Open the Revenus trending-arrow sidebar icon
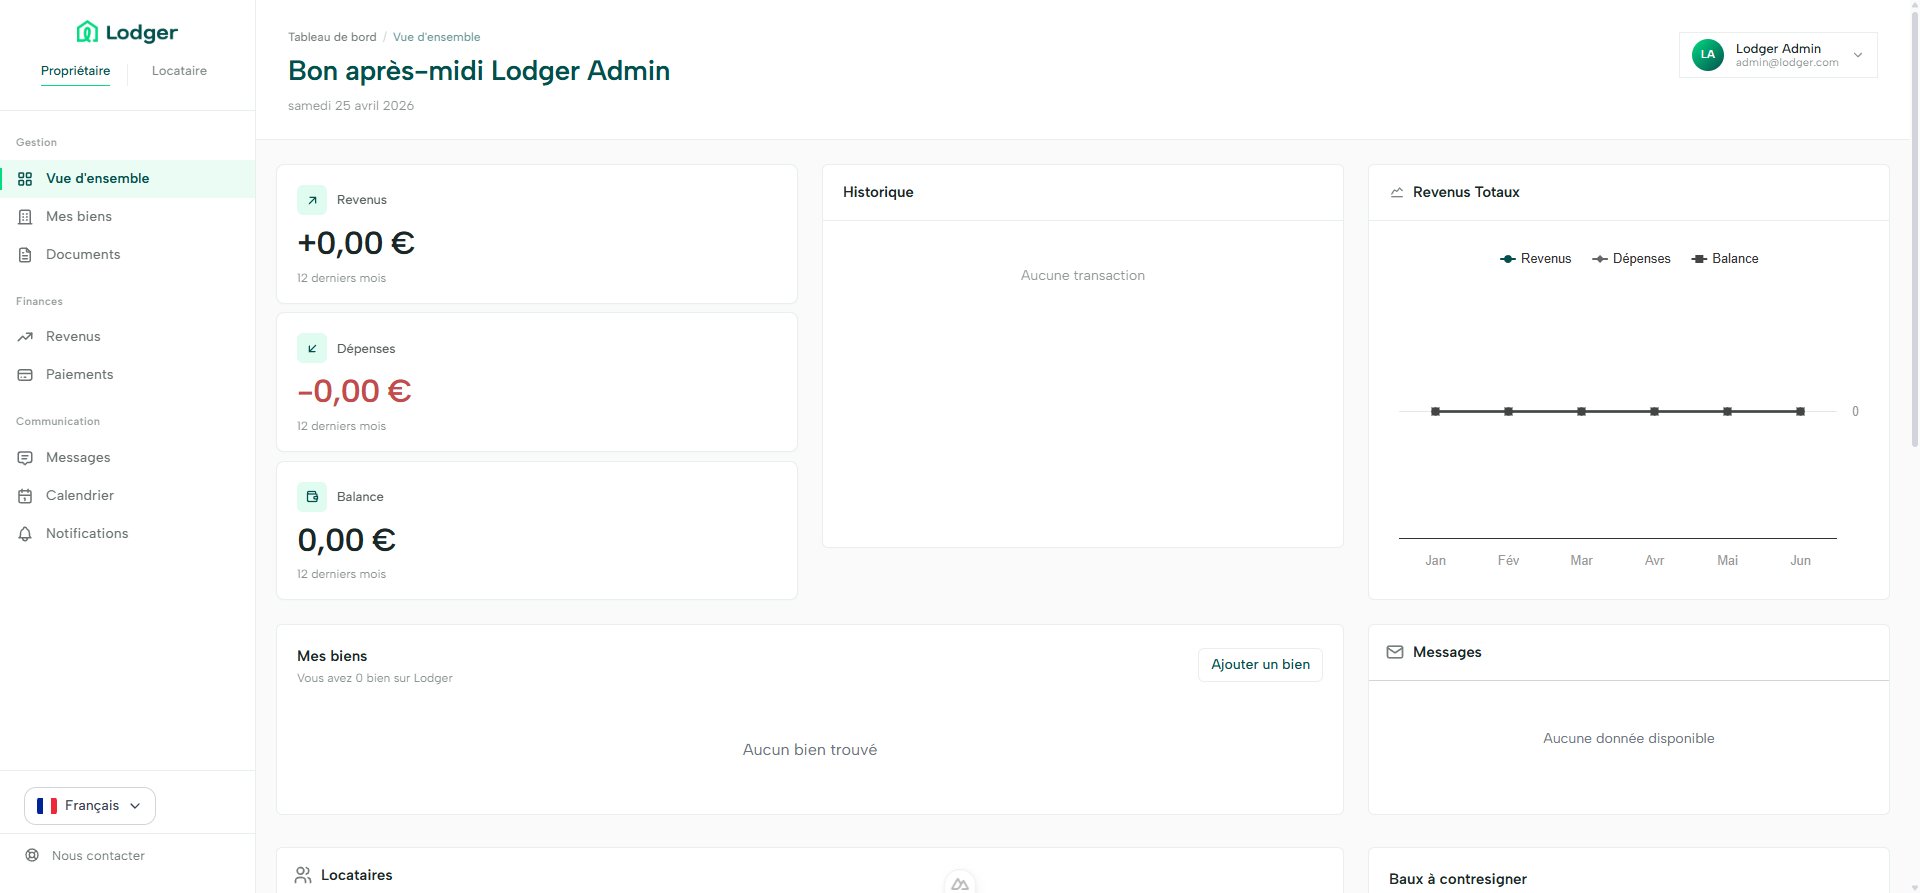Viewport: 1920px width, 893px height. (x=25, y=337)
